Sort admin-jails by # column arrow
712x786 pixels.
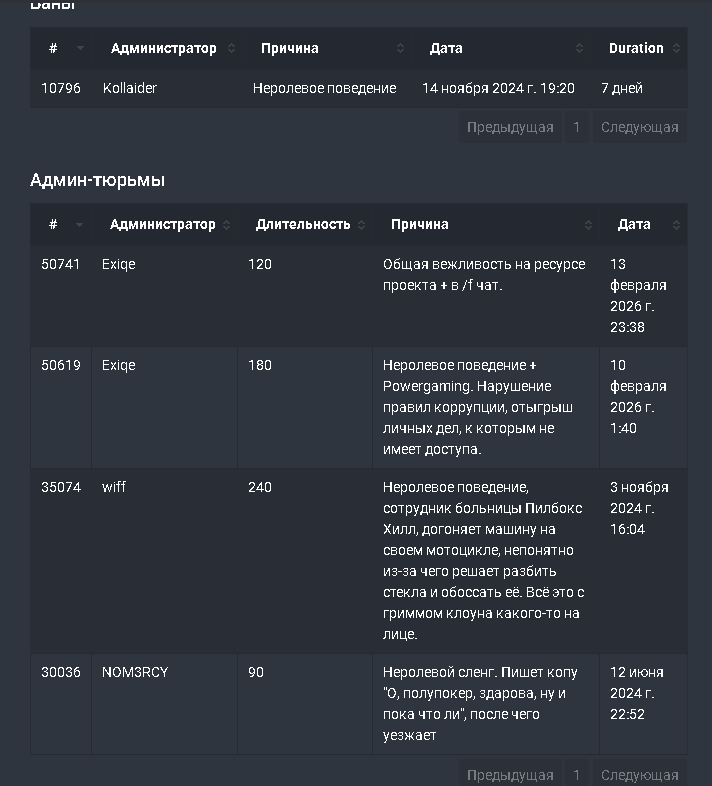click(79, 225)
